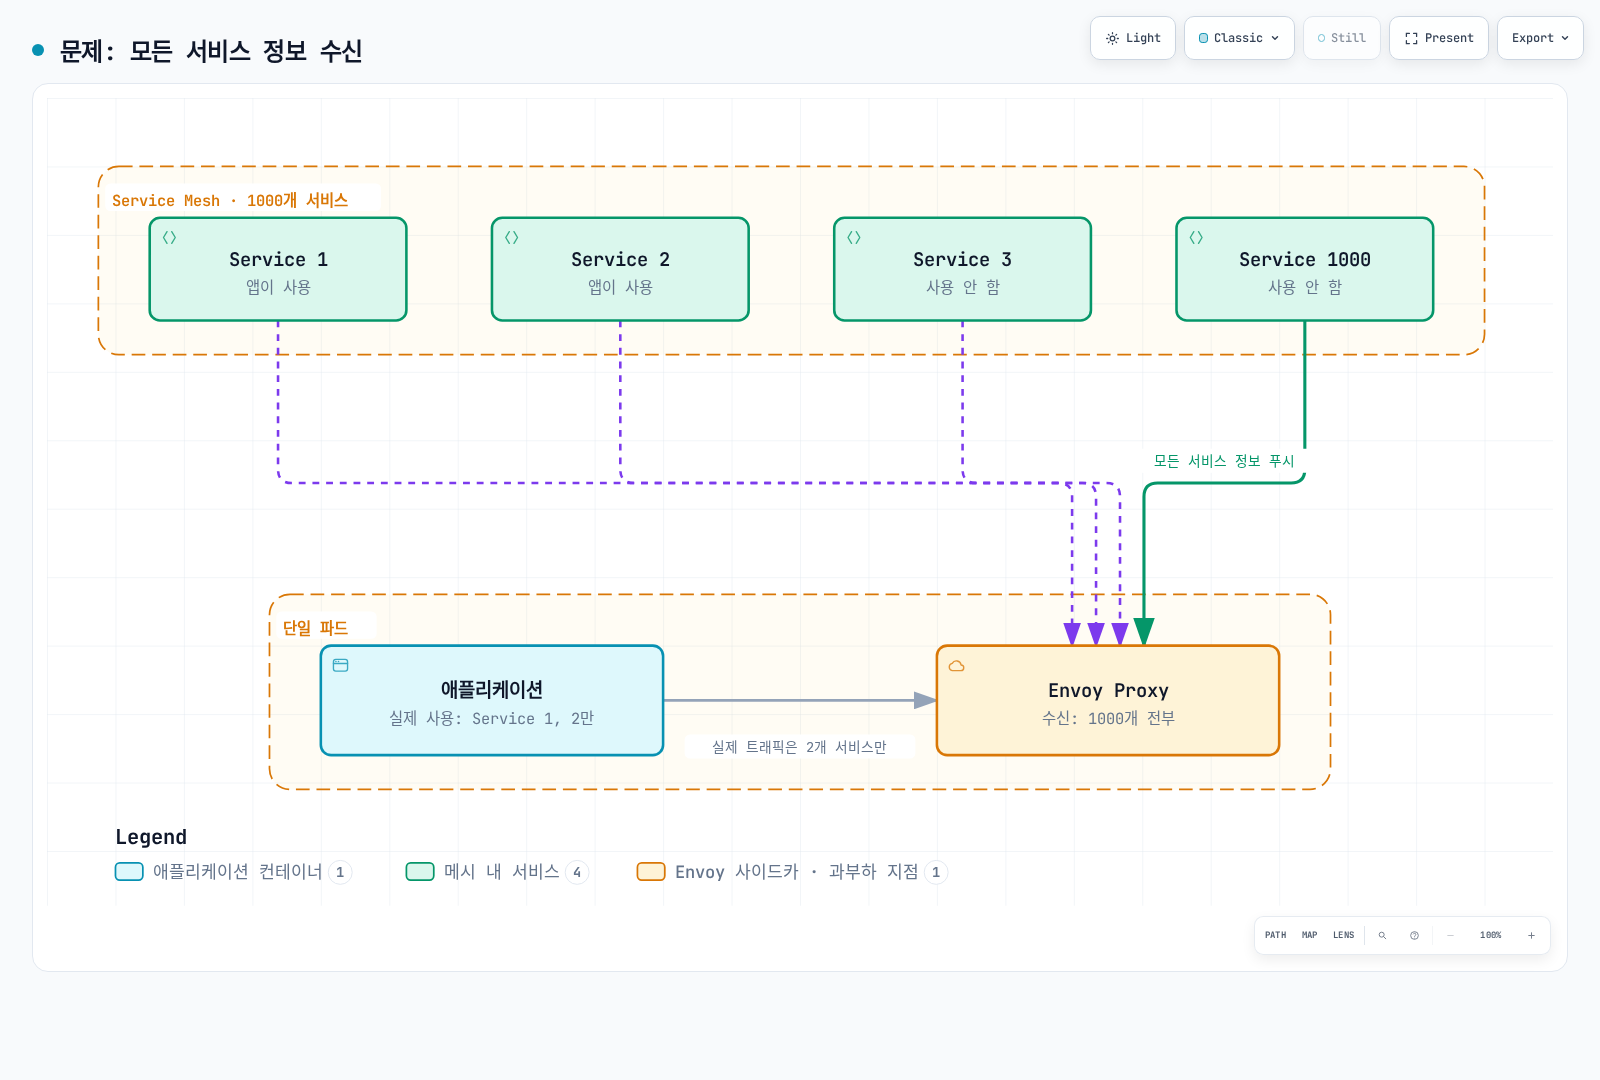Switch to LENS mode
This screenshot has width=1600, height=1080.
1344,936
